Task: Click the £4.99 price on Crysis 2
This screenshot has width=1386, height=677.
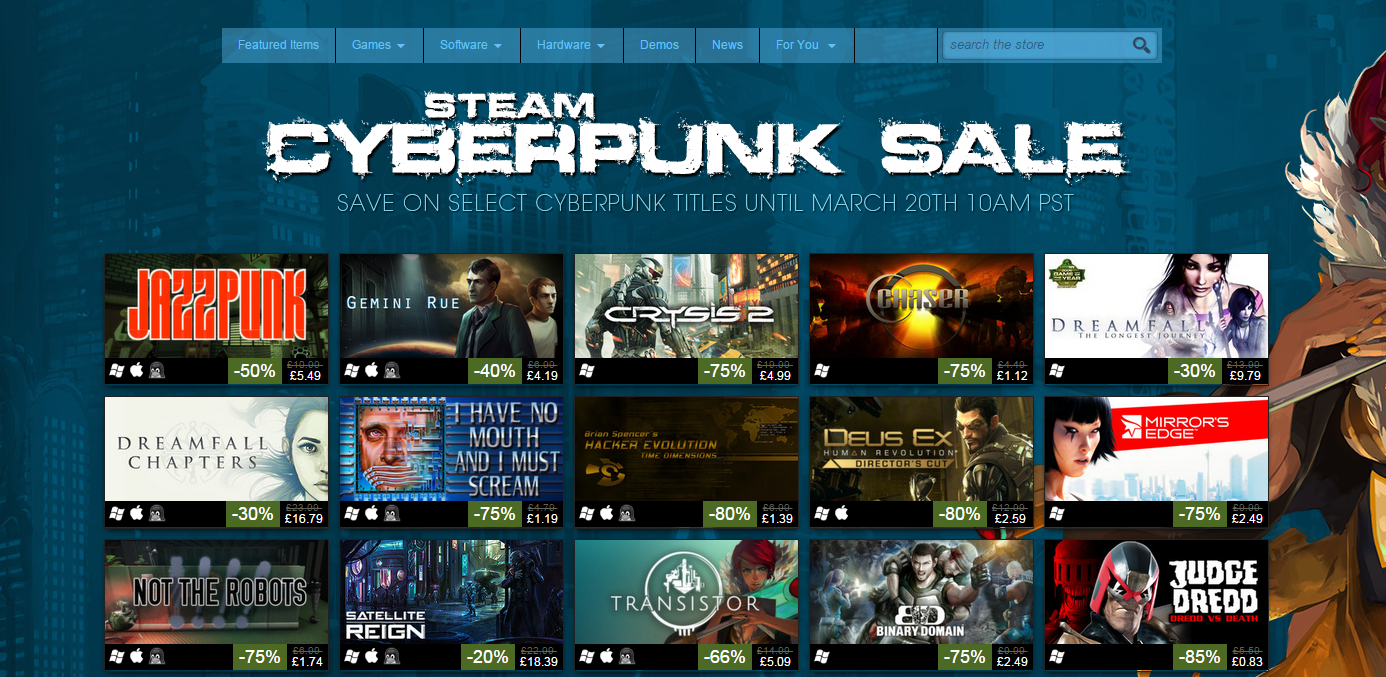Action: coord(775,376)
